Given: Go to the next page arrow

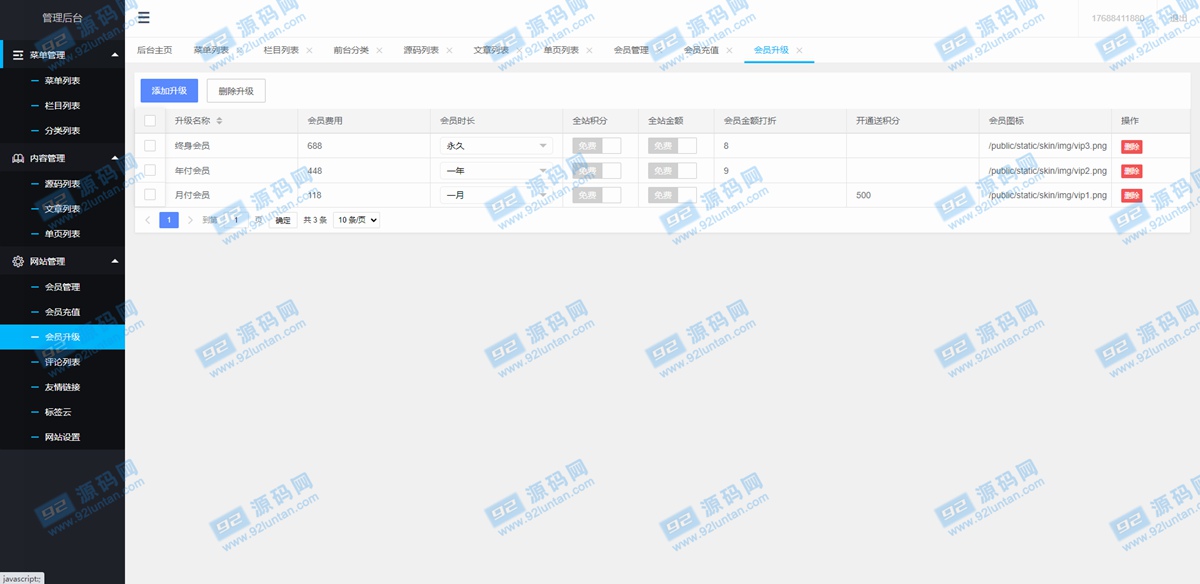Looking at the screenshot, I should [x=188, y=220].
